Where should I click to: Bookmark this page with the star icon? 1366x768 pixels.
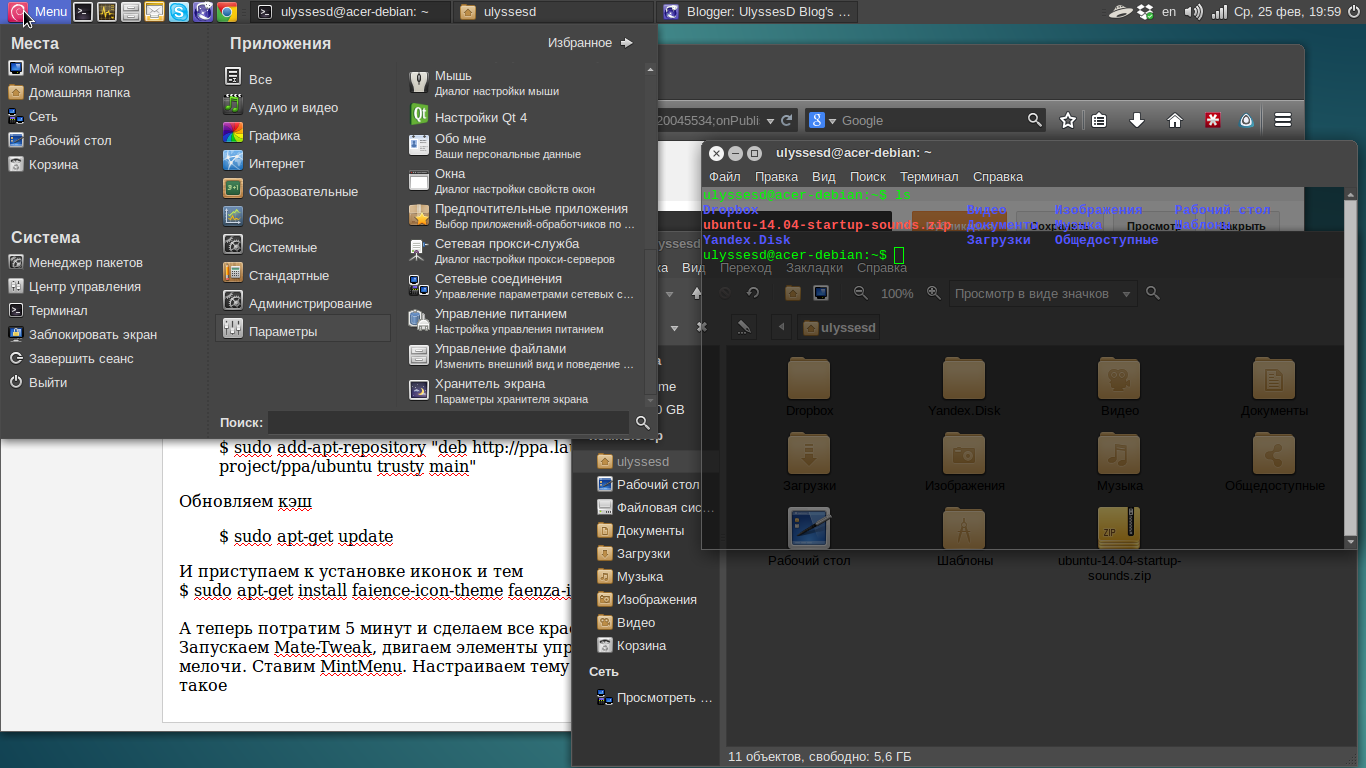(x=1068, y=120)
